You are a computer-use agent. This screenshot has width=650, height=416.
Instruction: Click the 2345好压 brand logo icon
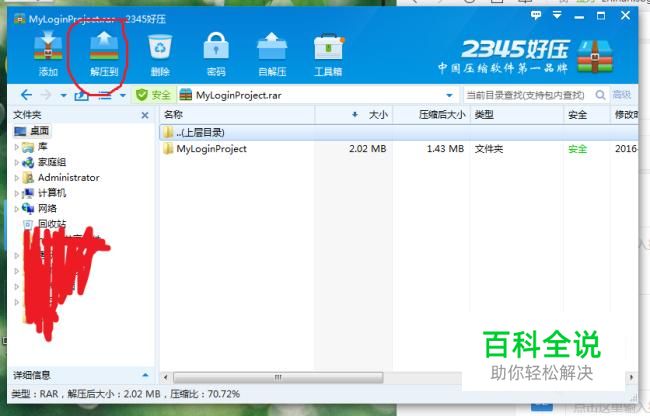[x=595, y=56]
